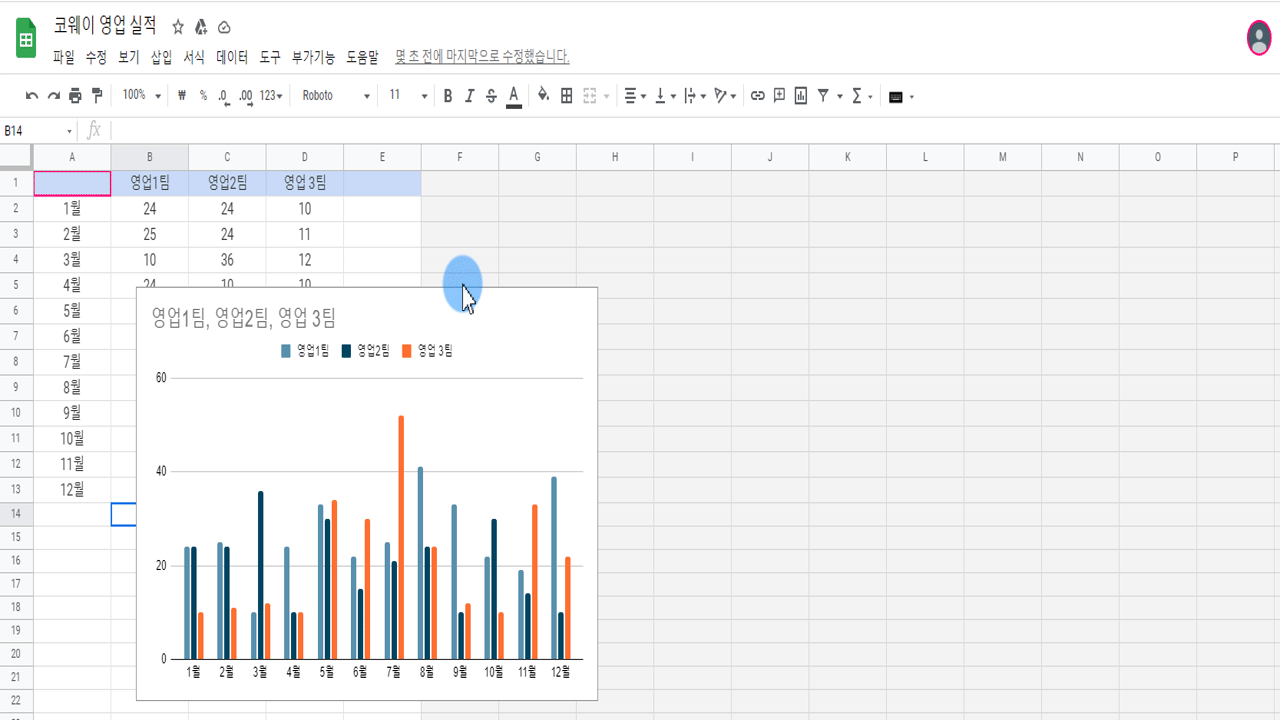Open the Functions sigma icon
Image resolution: width=1280 pixels, height=720 pixels.
tap(856, 96)
